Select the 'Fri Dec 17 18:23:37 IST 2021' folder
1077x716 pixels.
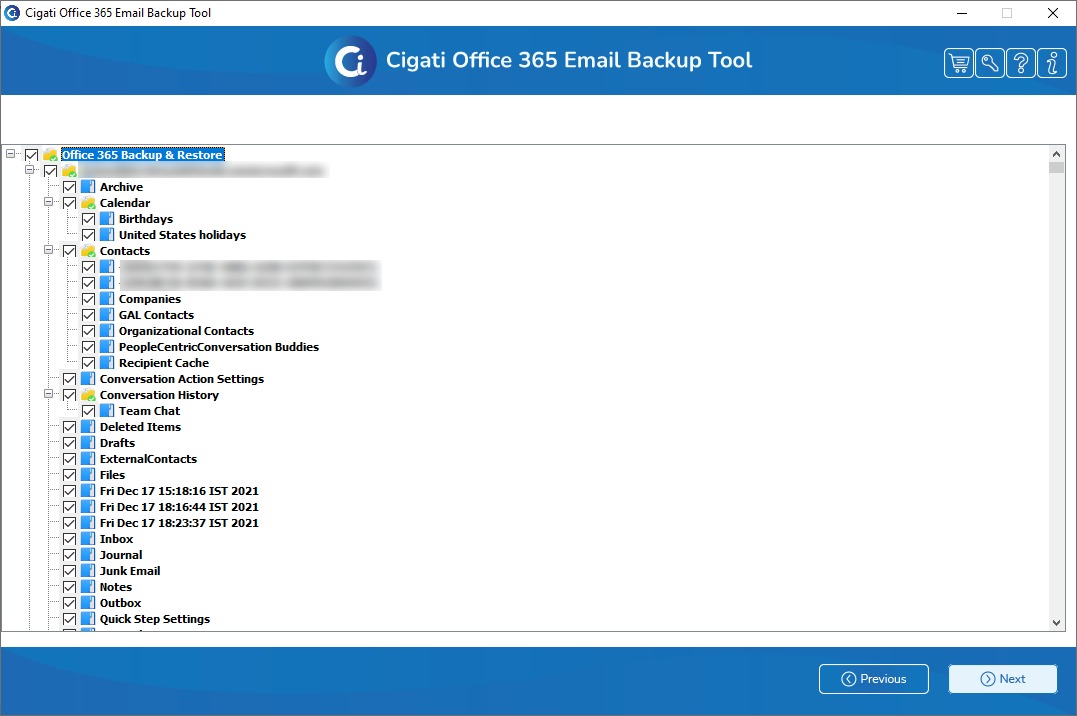pyautogui.click(x=179, y=523)
